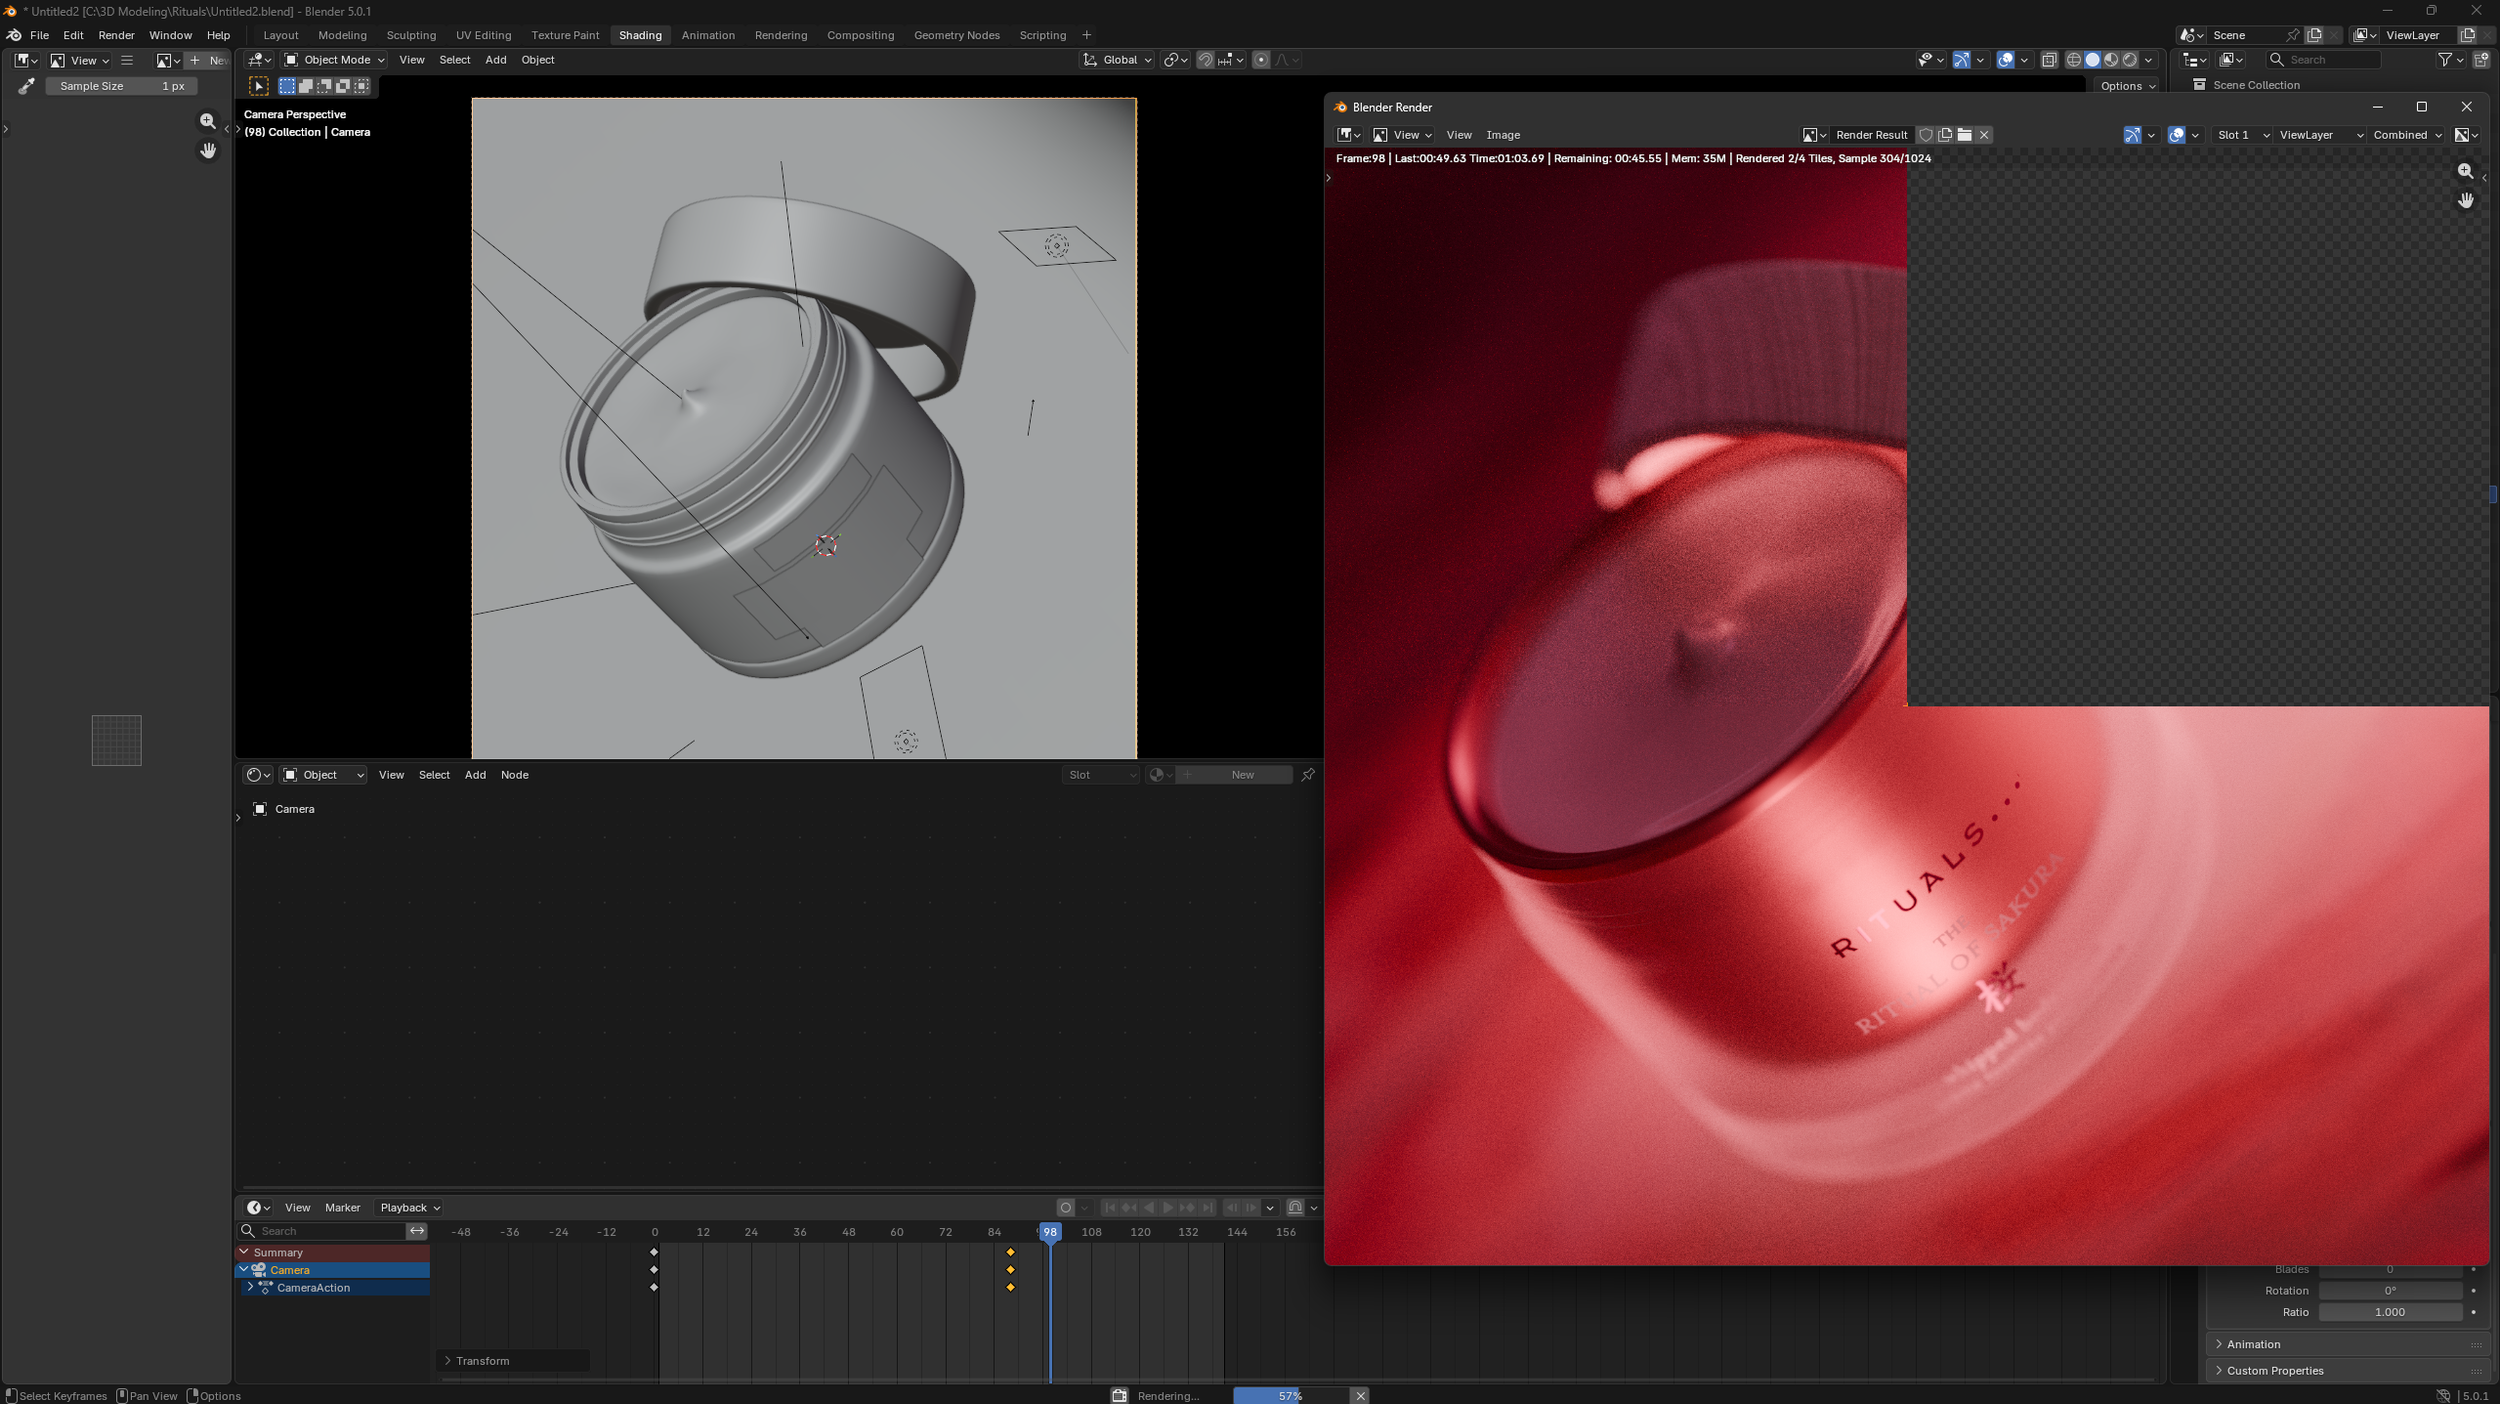2500x1404 pixels.
Task: Unlink the Render Result image with the X icon
Action: pos(1984,135)
